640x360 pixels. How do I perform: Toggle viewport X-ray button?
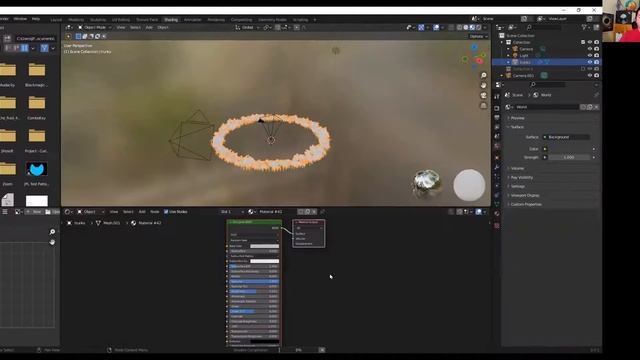[451, 27]
